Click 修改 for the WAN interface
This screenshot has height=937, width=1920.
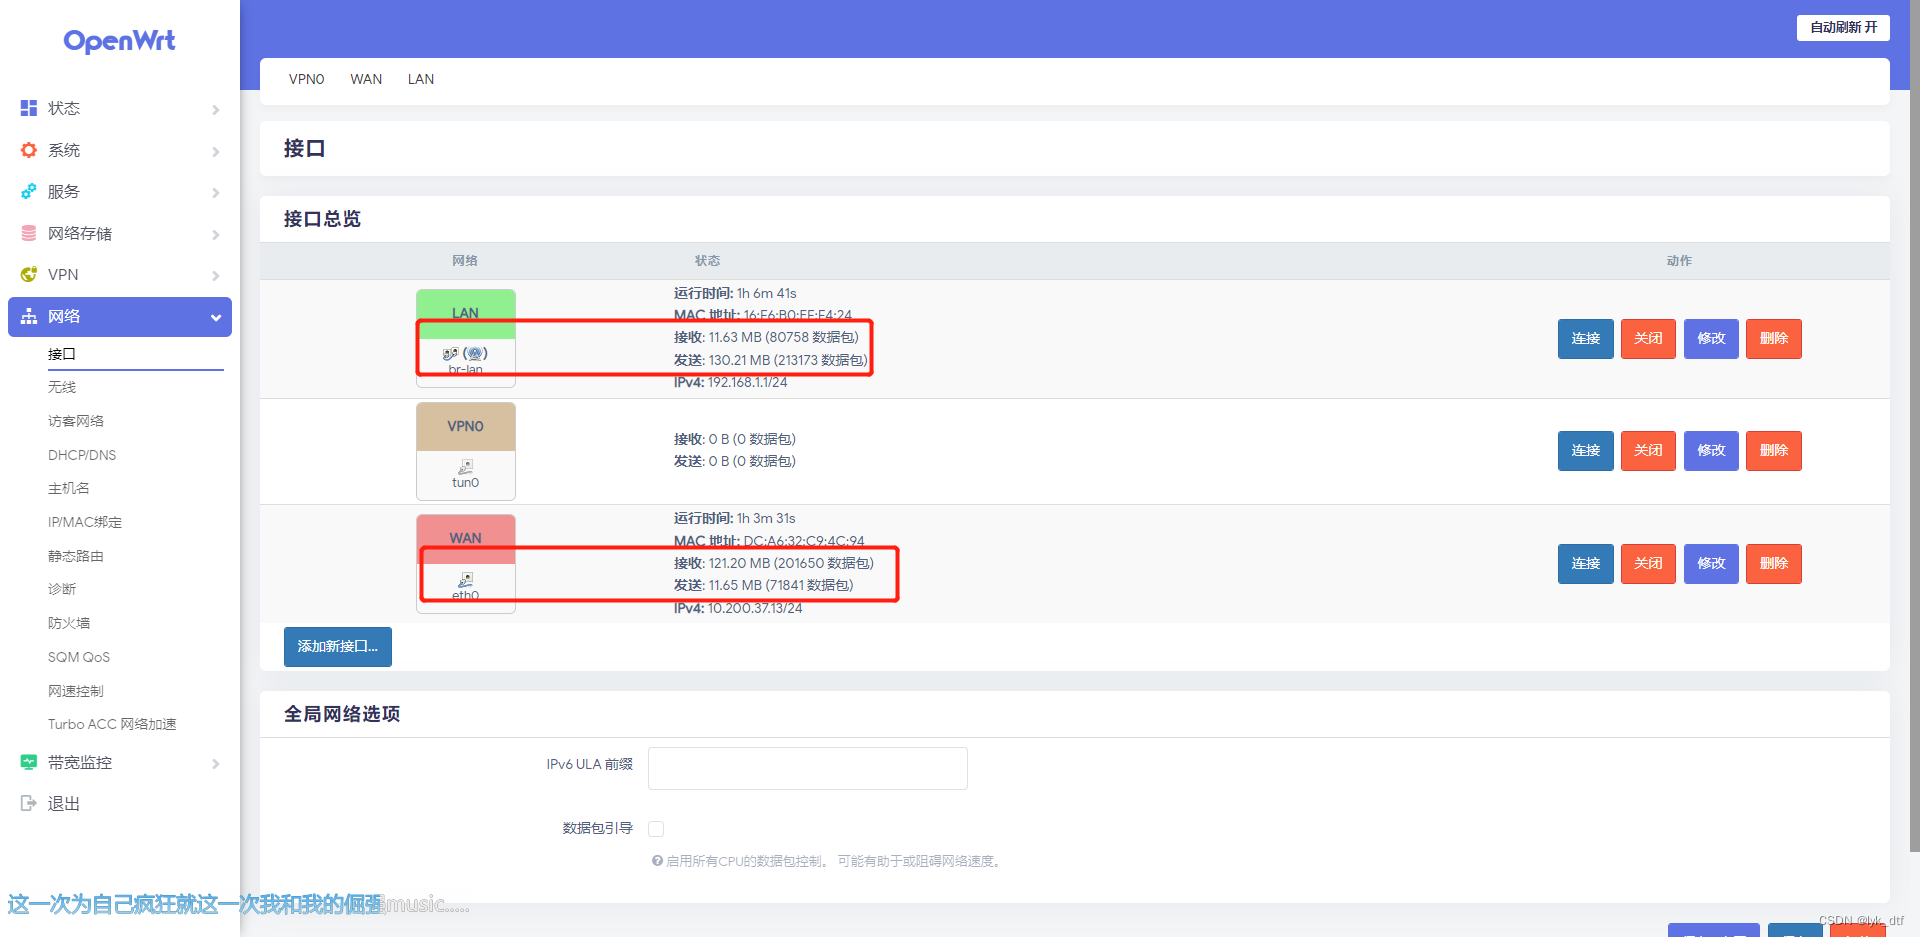coord(1711,564)
